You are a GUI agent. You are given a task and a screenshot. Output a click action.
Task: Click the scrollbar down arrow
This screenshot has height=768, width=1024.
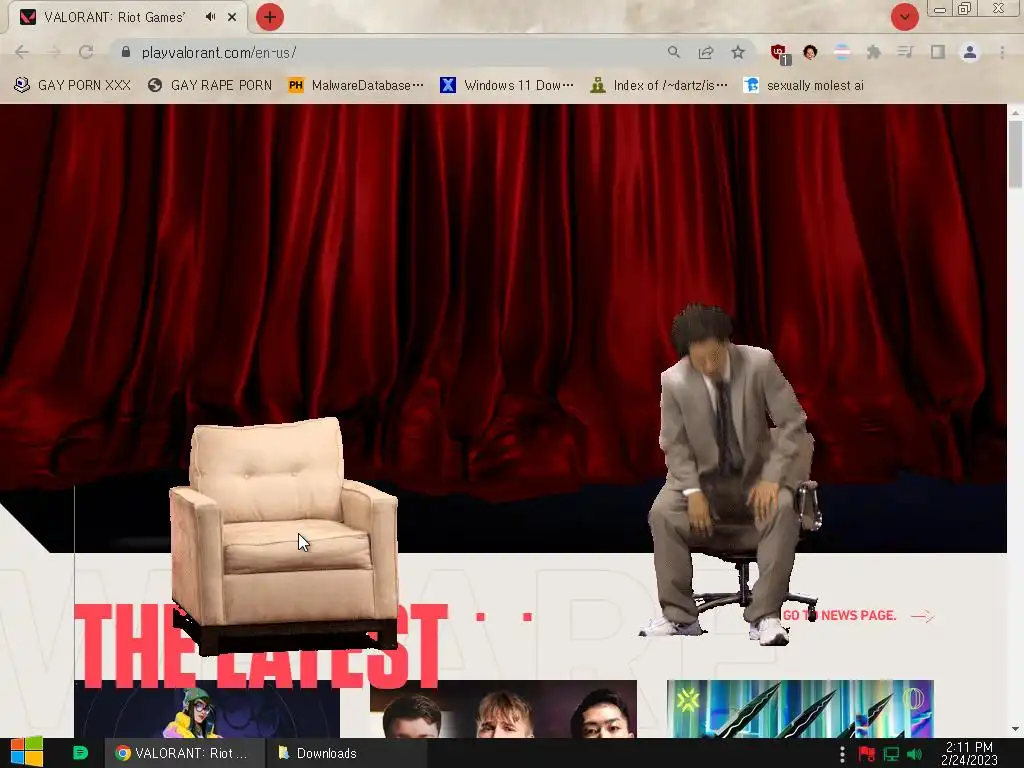pos(1016,729)
